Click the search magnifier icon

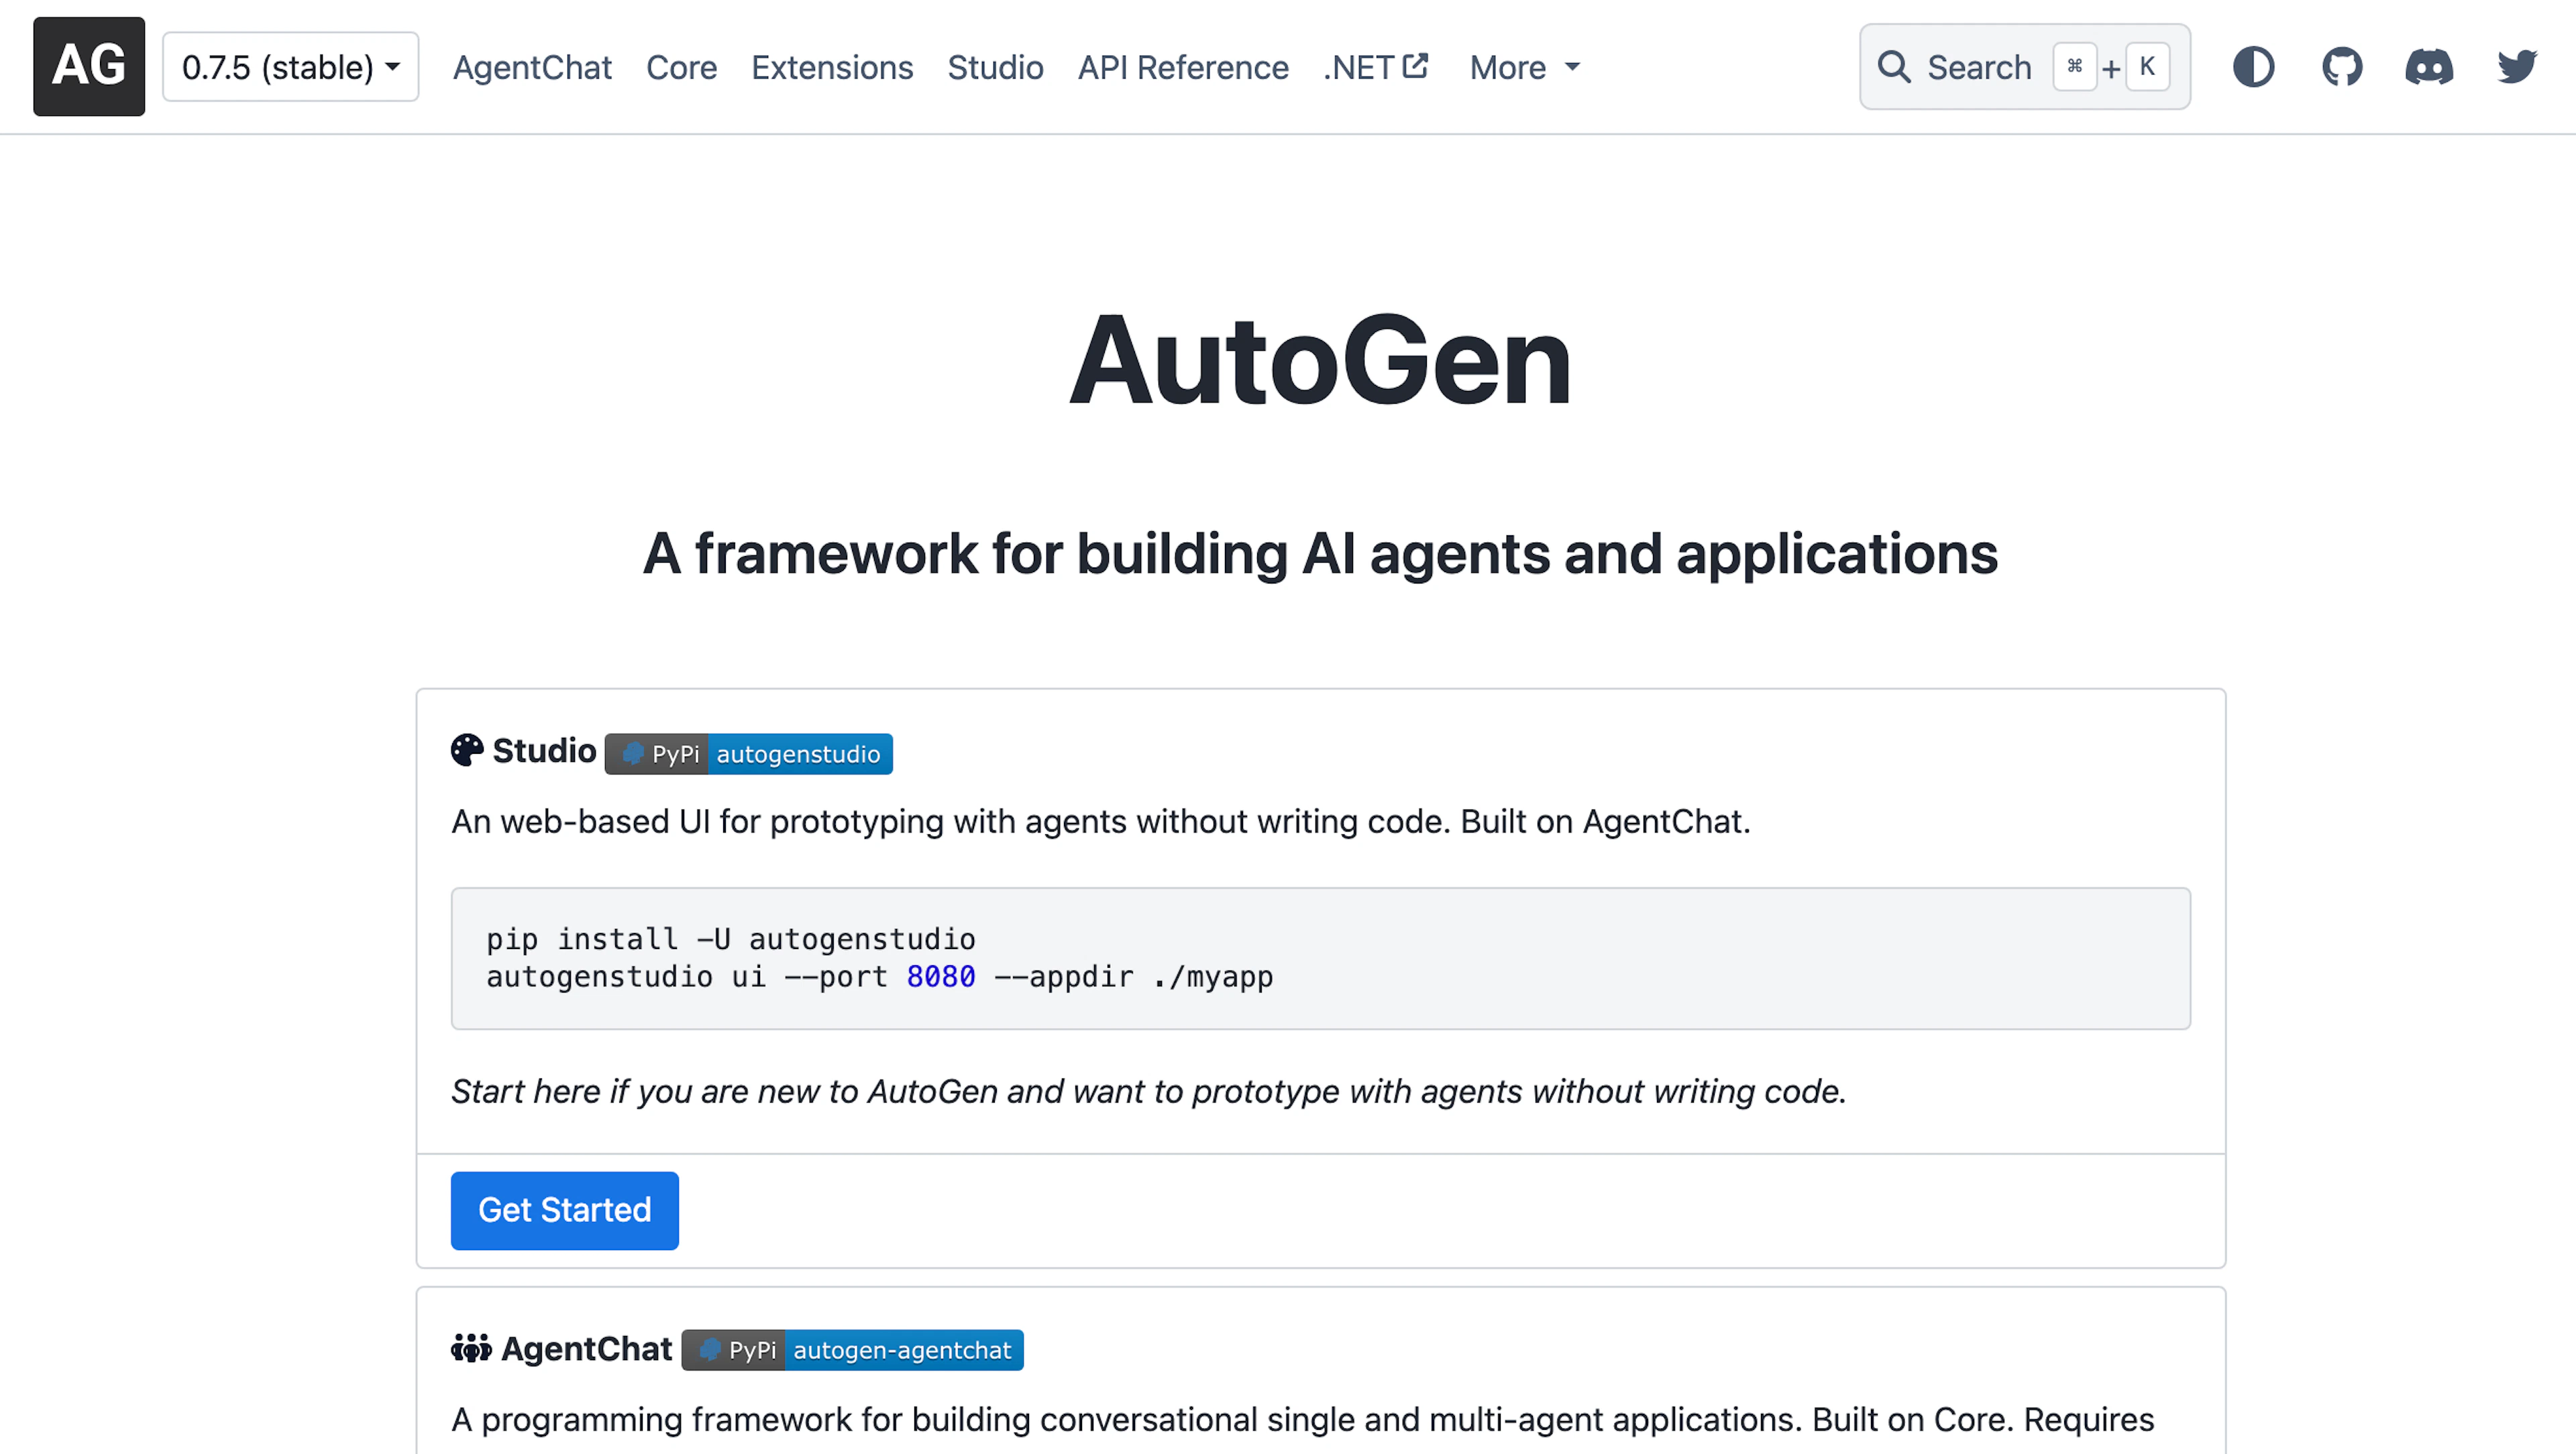tap(1895, 66)
